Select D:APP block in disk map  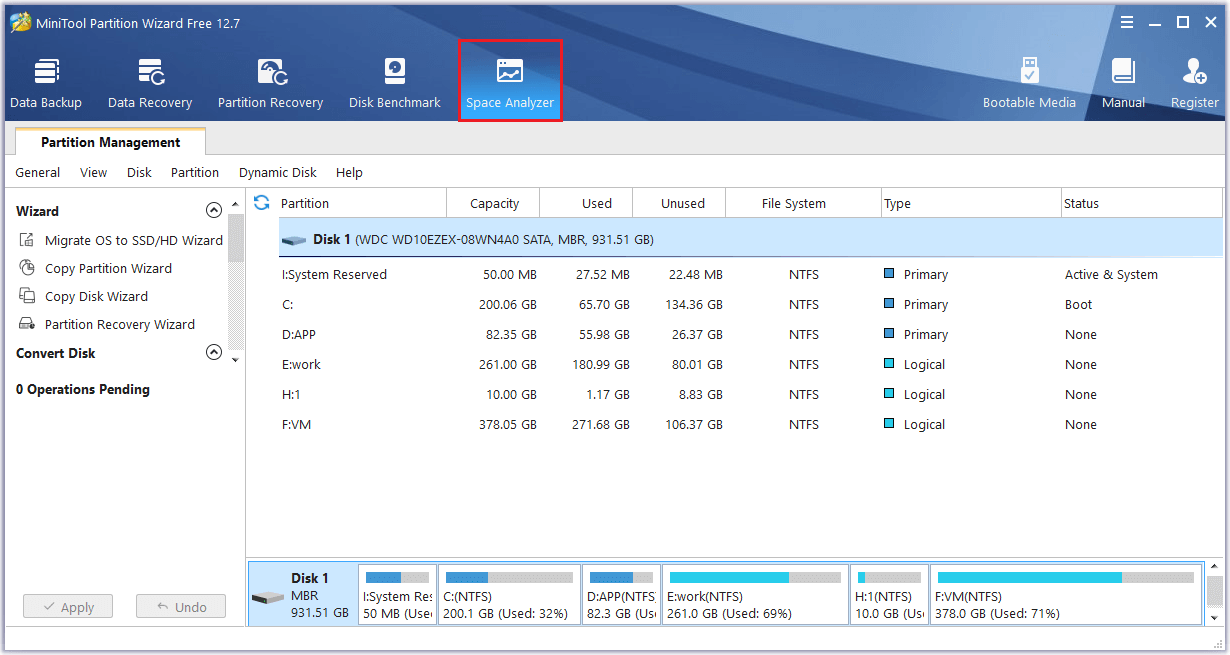click(621, 594)
